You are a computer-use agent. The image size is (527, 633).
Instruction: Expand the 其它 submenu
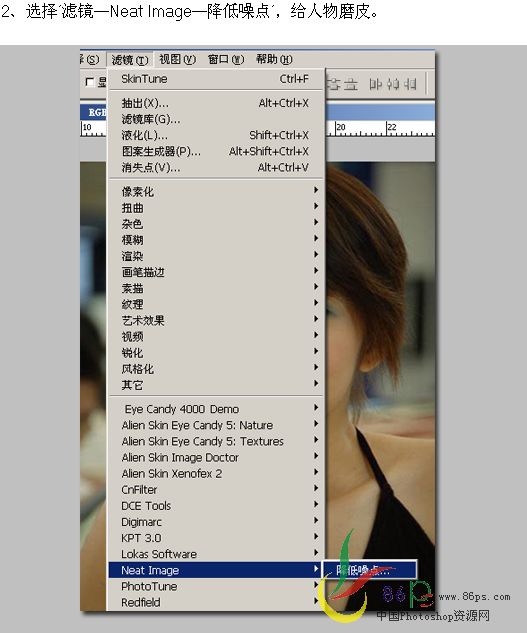215,385
